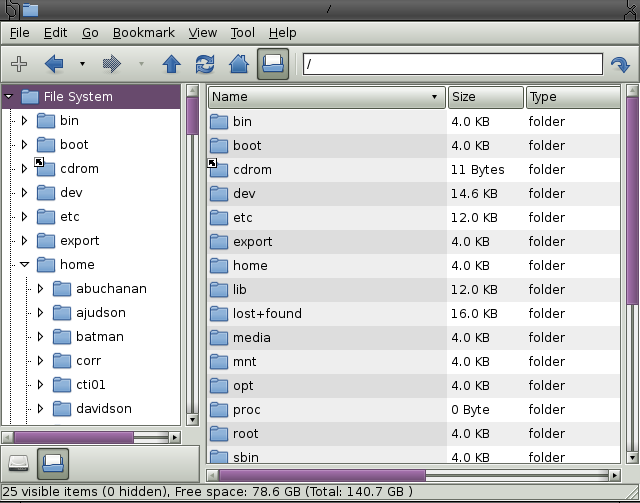Collapse the home folder in the tree
Viewport: 640px width, 503px height.
pyautogui.click(x=24, y=265)
